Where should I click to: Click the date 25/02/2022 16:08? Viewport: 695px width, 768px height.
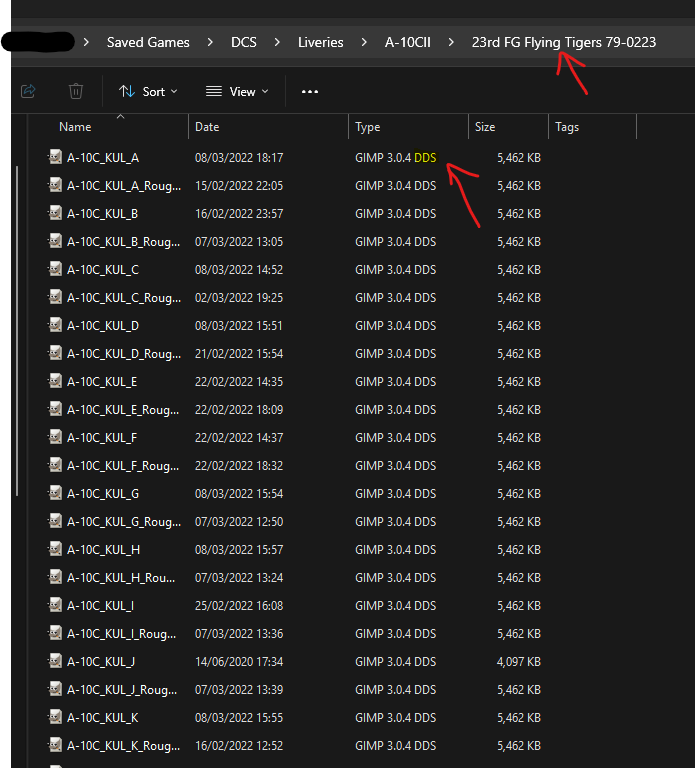(239, 606)
